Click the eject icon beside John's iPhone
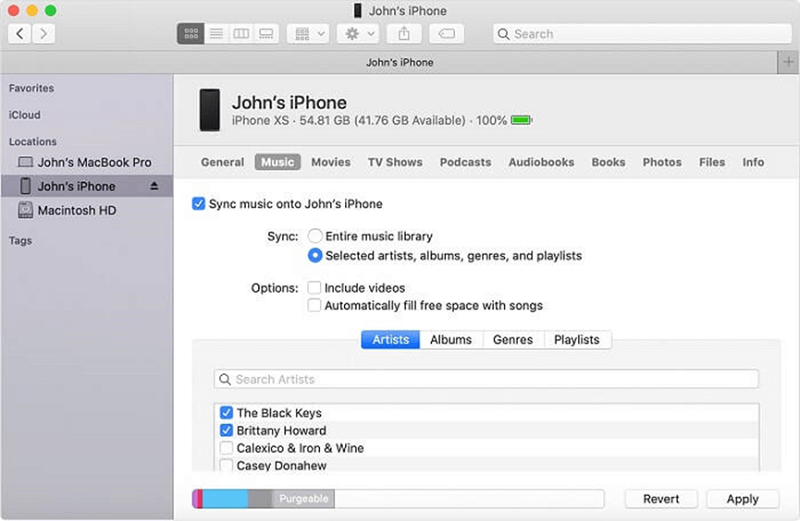800x521 pixels. (154, 186)
